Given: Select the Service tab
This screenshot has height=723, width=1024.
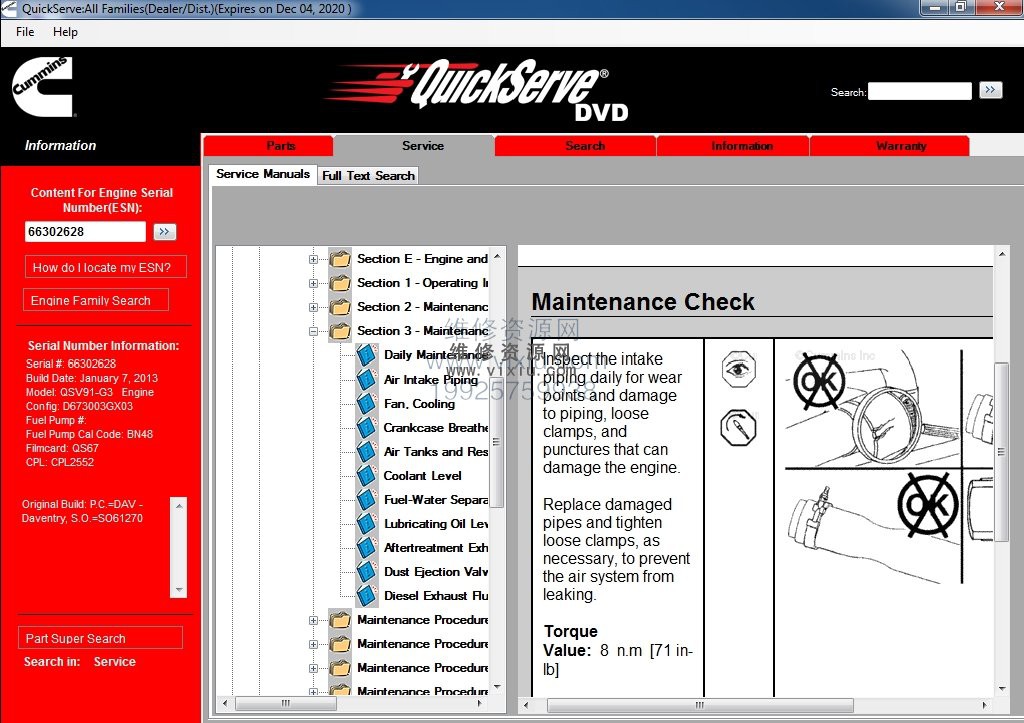Looking at the screenshot, I should coord(414,146).
